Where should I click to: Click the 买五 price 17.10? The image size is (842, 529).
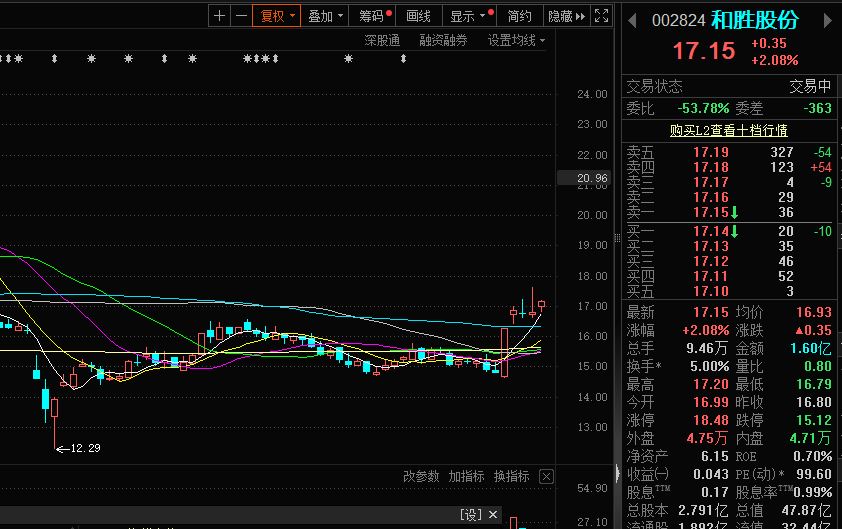tap(710, 291)
